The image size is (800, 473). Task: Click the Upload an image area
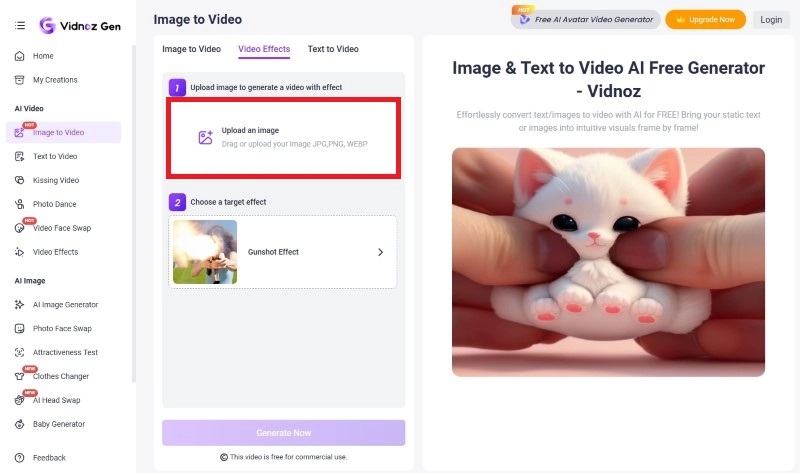pyautogui.click(x=284, y=138)
